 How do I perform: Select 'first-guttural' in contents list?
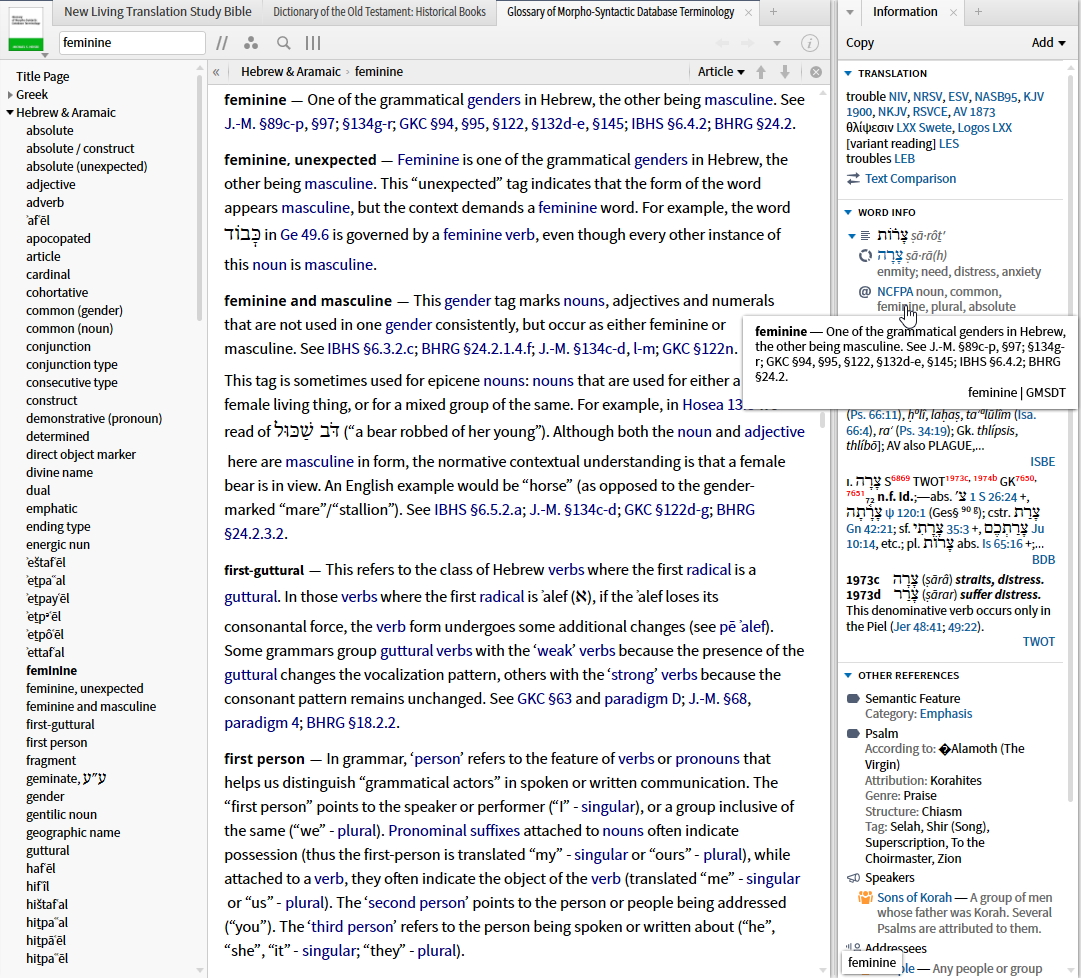(x=60, y=724)
